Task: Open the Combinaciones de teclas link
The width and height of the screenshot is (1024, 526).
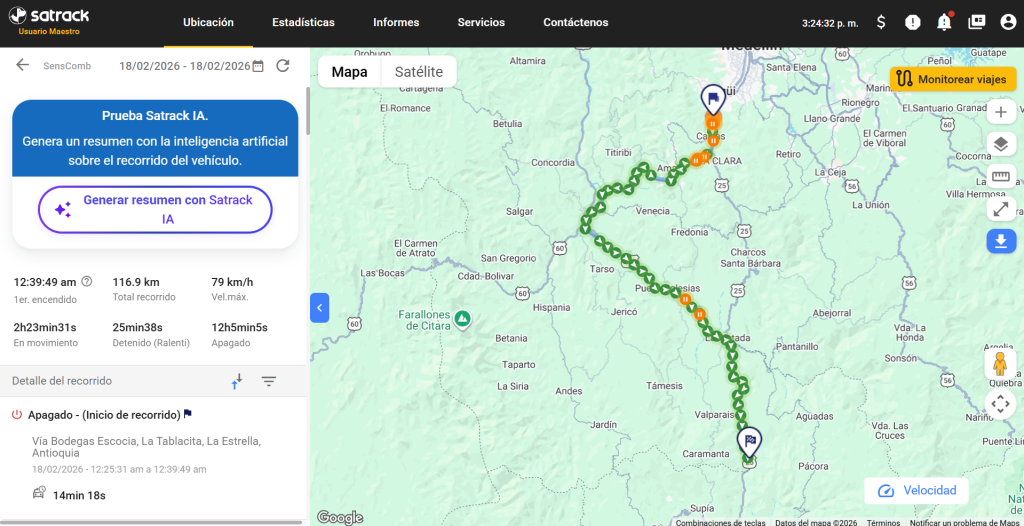Action: 720,522
